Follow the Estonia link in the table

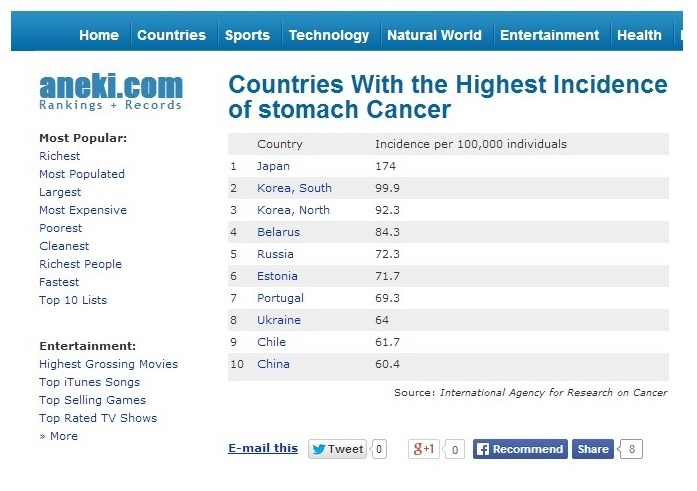[x=277, y=276]
